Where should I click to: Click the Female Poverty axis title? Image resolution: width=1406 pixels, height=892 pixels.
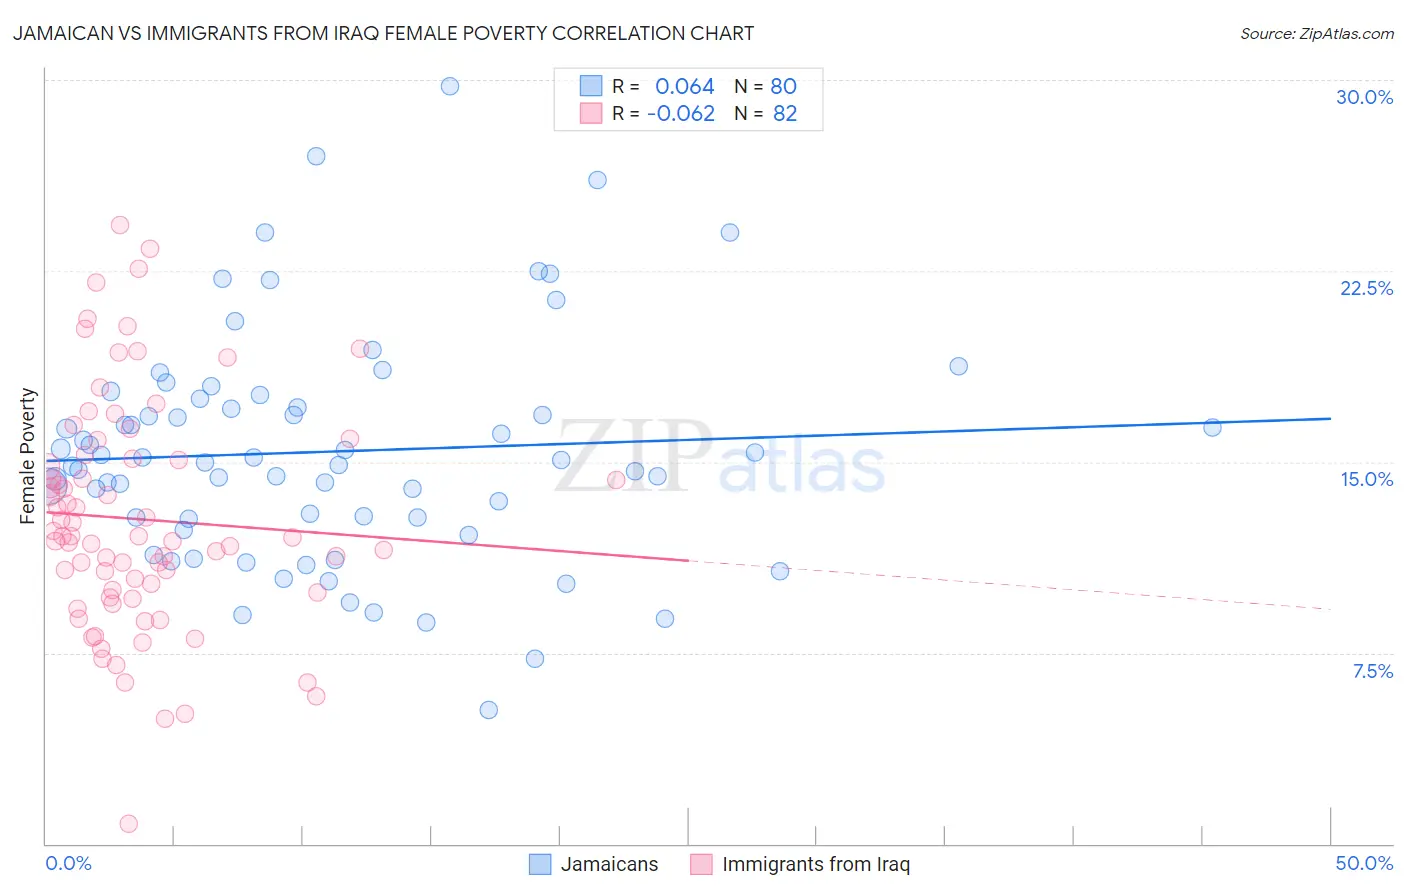27,456
